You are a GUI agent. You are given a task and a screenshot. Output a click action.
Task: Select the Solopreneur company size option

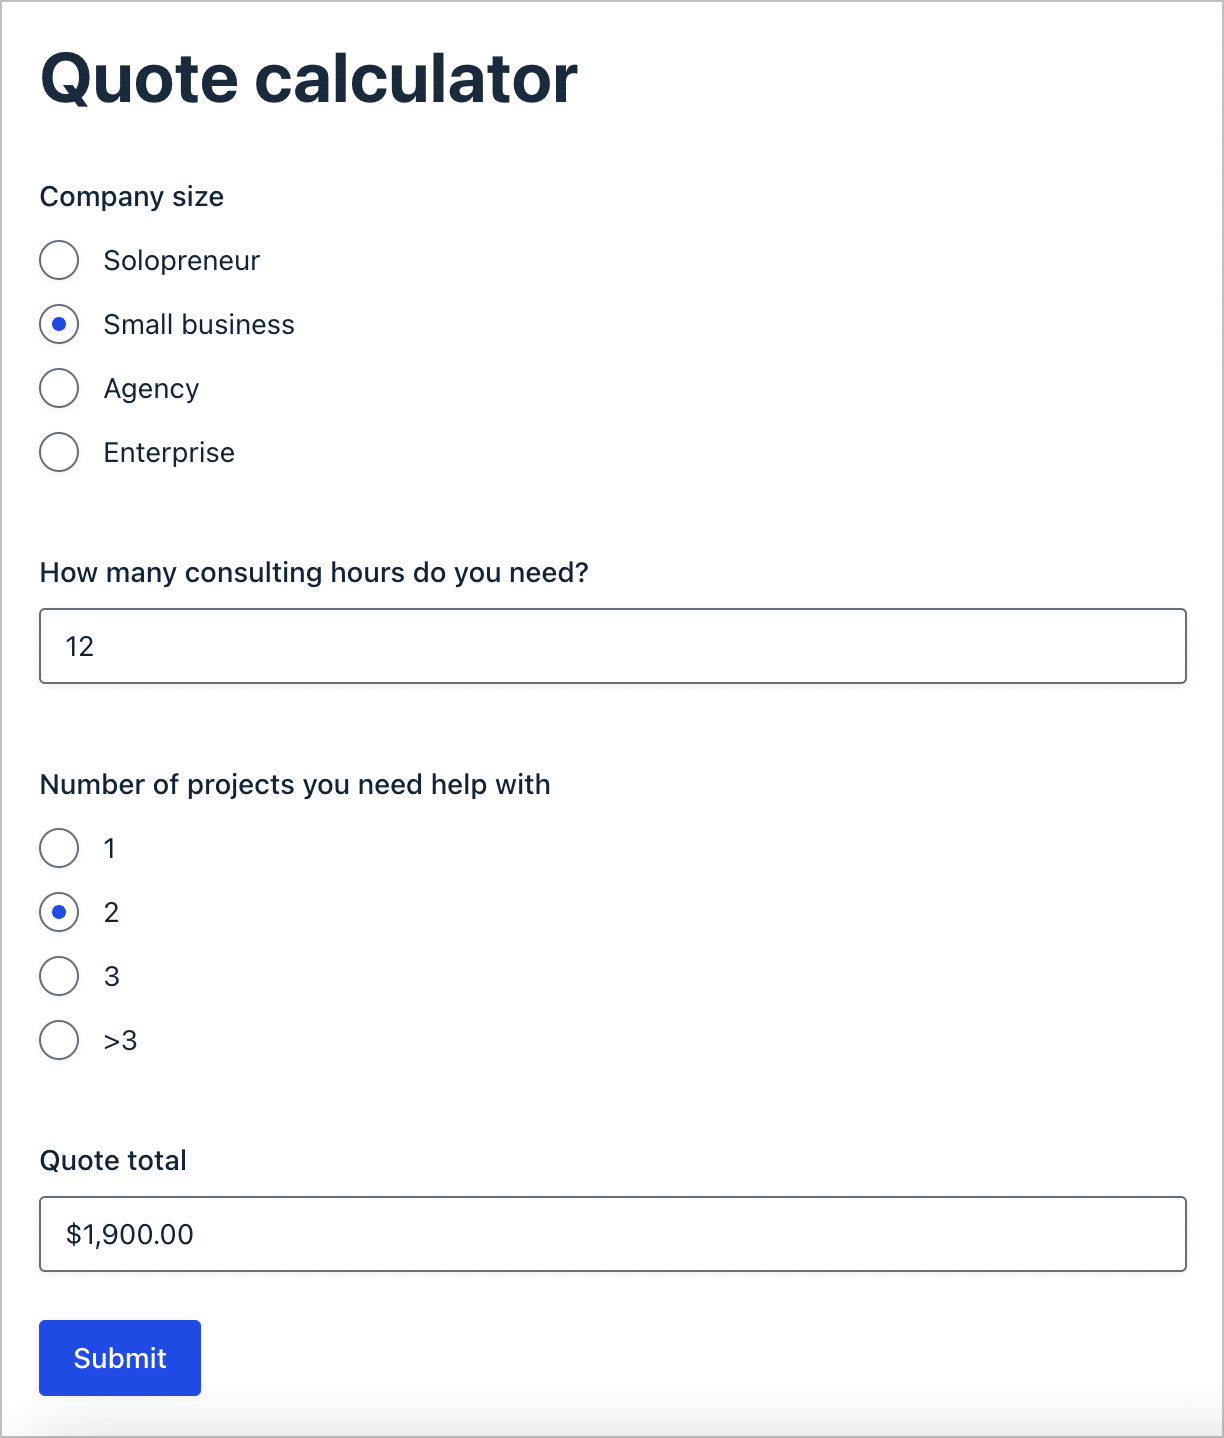coord(59,260)
